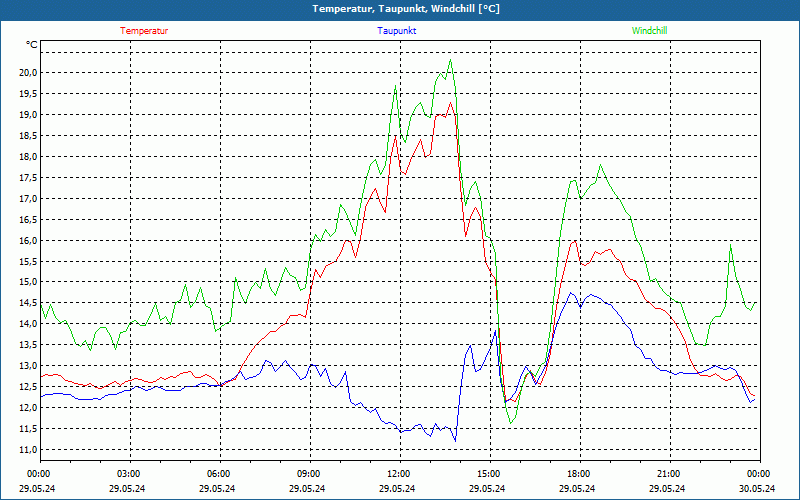Click the °C unit label above y-axis
The image size is (800, 500).
32,45
